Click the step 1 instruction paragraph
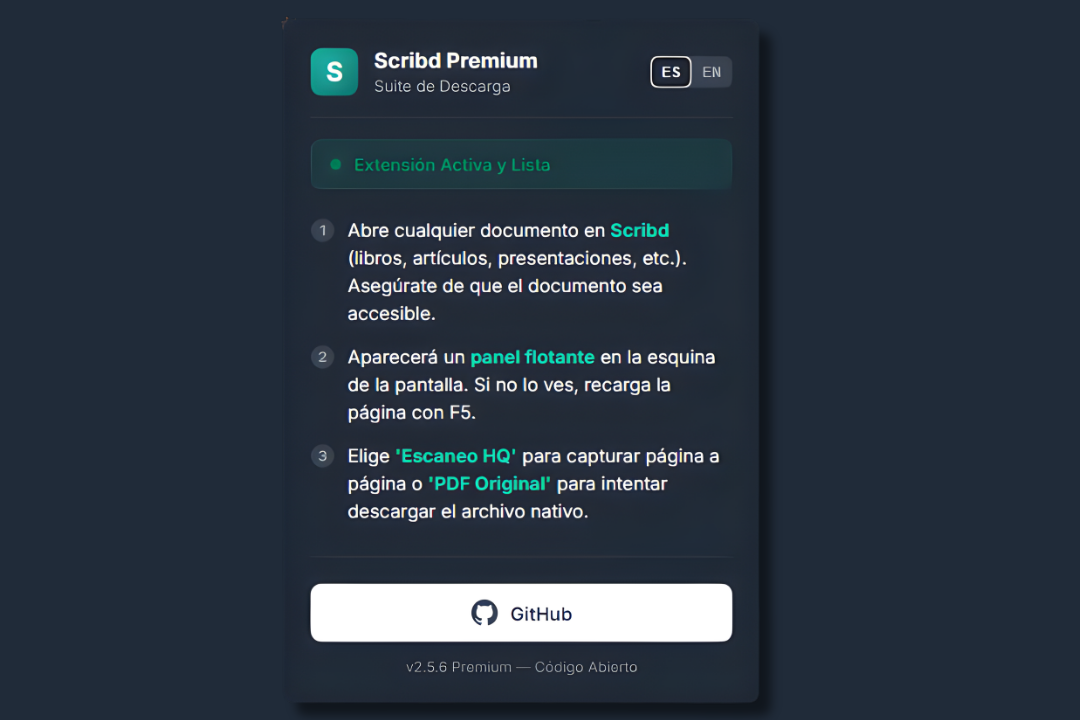This screenshot has width=1080, height=720. click(x=517, y=271)
